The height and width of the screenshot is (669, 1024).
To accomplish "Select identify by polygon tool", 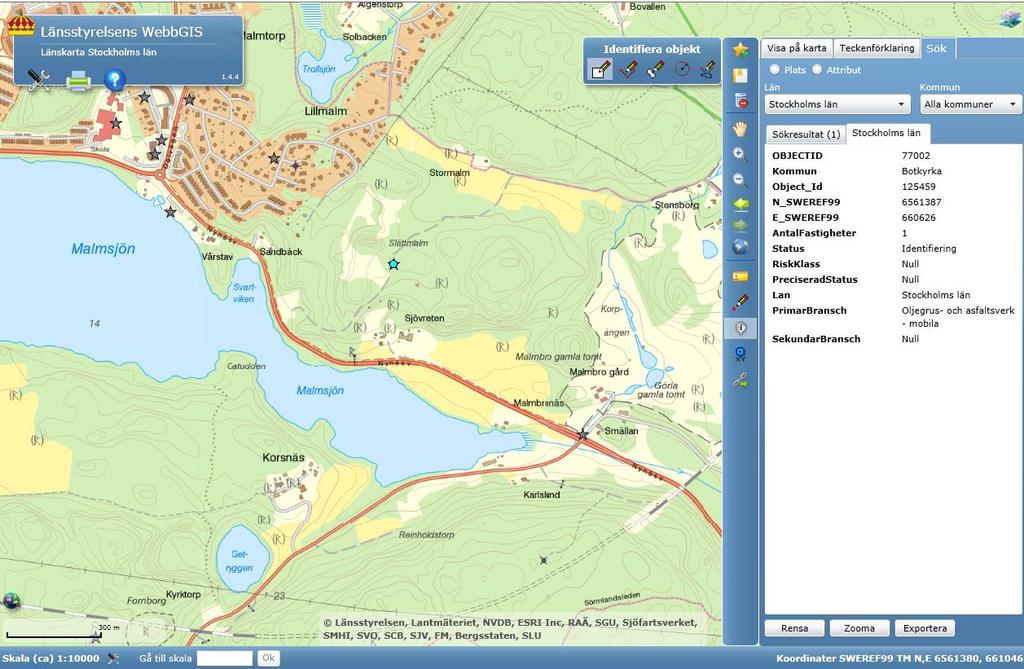I will click(628, 69).
